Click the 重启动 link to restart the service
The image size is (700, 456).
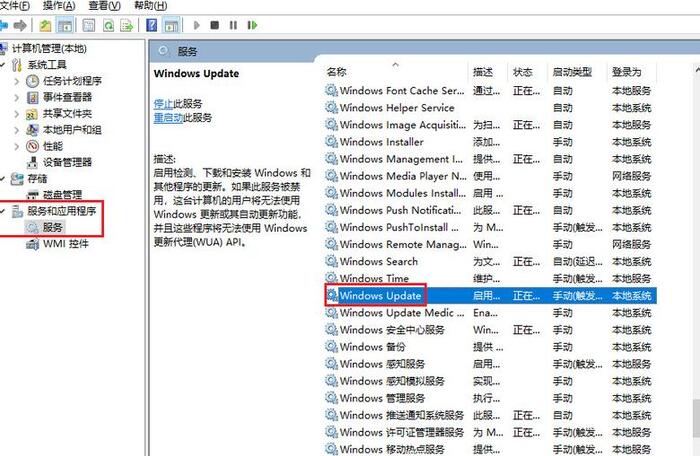tap(168, 118)
